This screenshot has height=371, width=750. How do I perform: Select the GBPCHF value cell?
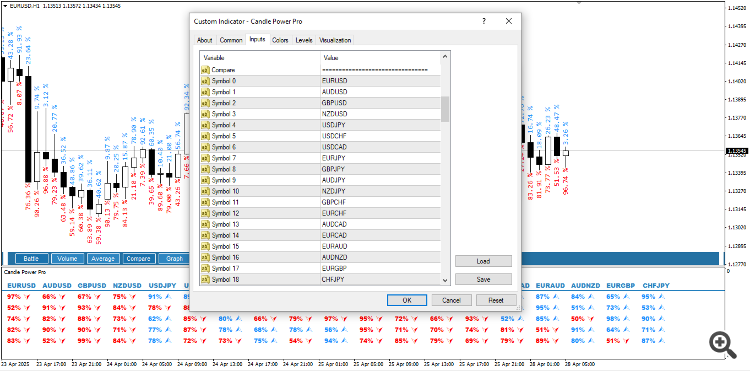pyautogui.click(x=380, y=202)
